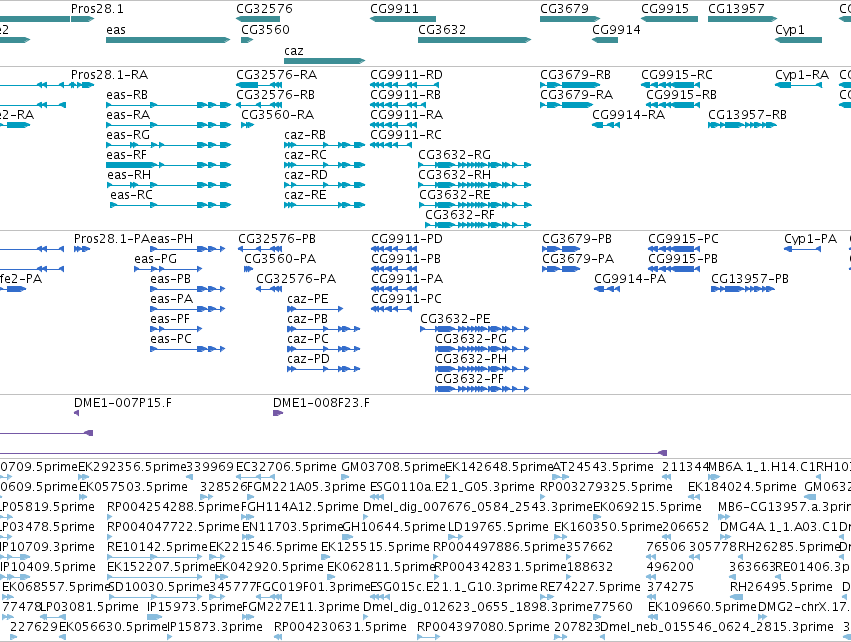The image size is (851, 642).
Task: Select the Cyp1 gene label
Action: (790, 30)
